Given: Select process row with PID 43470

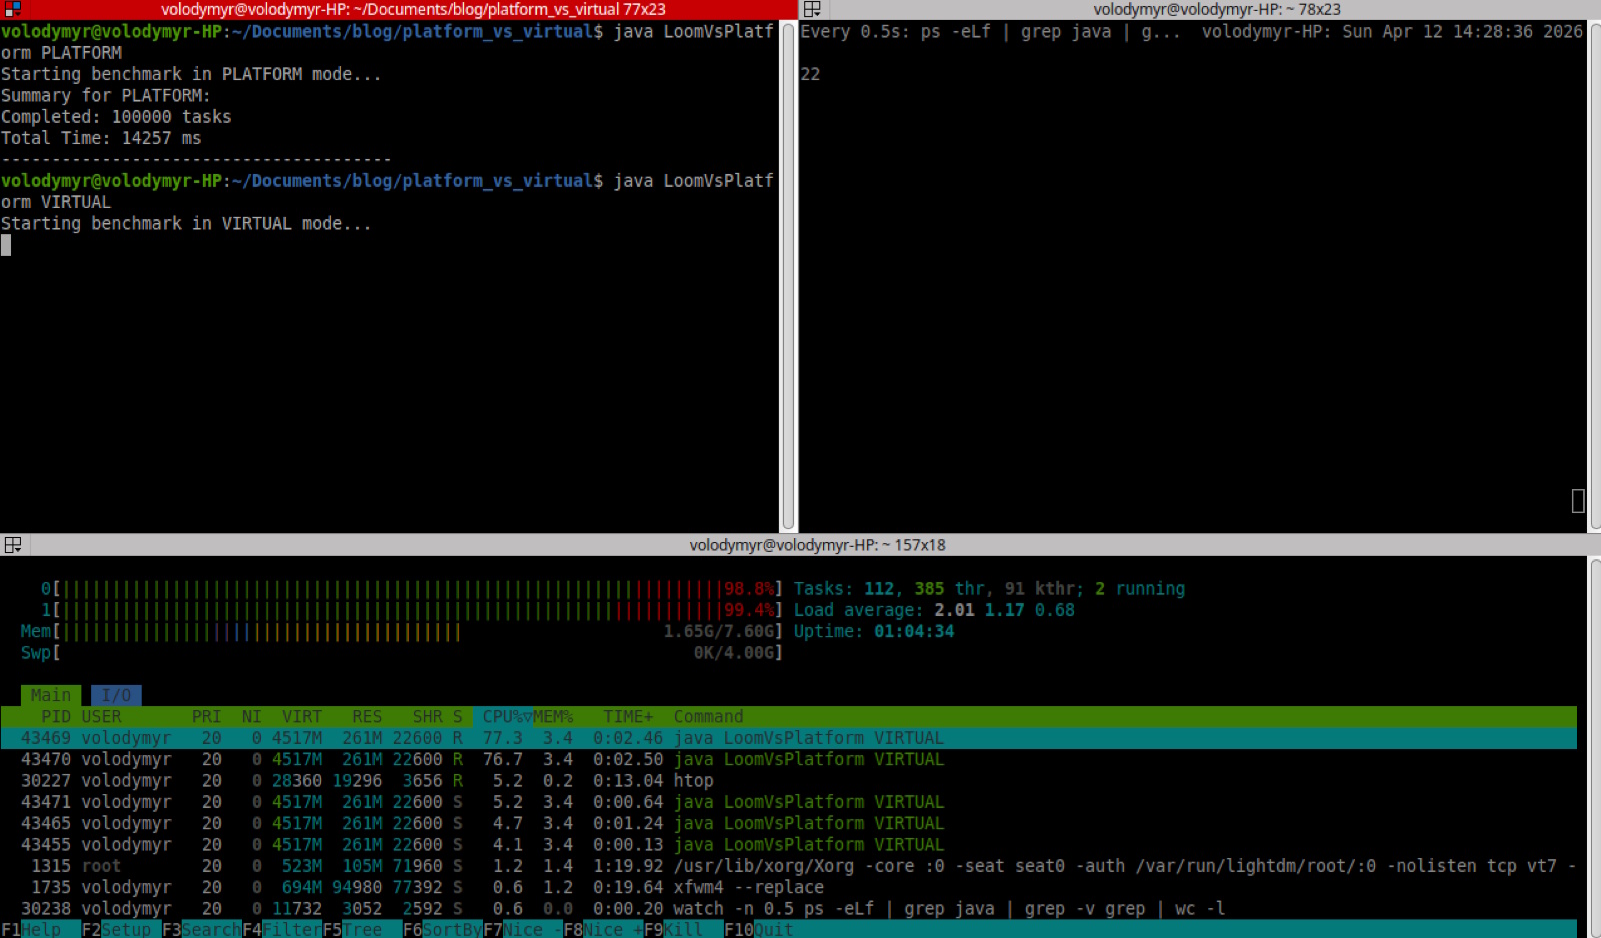Looking at the screenshot, I should (788, 759).
